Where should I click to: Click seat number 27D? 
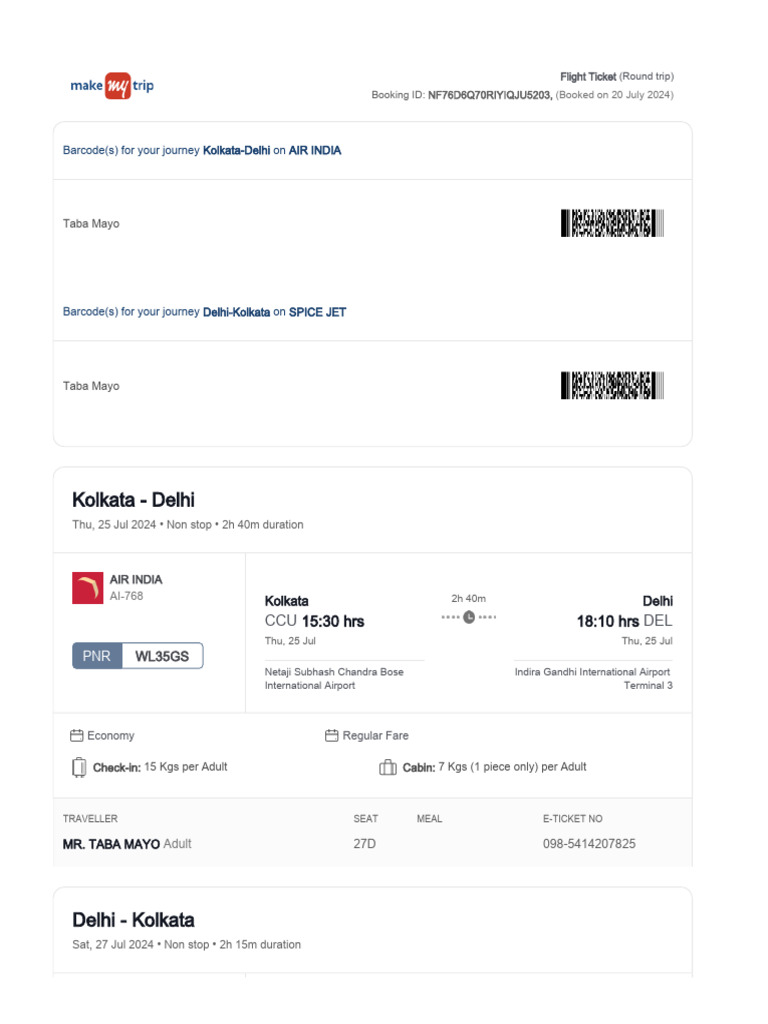(x=363, y=844)
